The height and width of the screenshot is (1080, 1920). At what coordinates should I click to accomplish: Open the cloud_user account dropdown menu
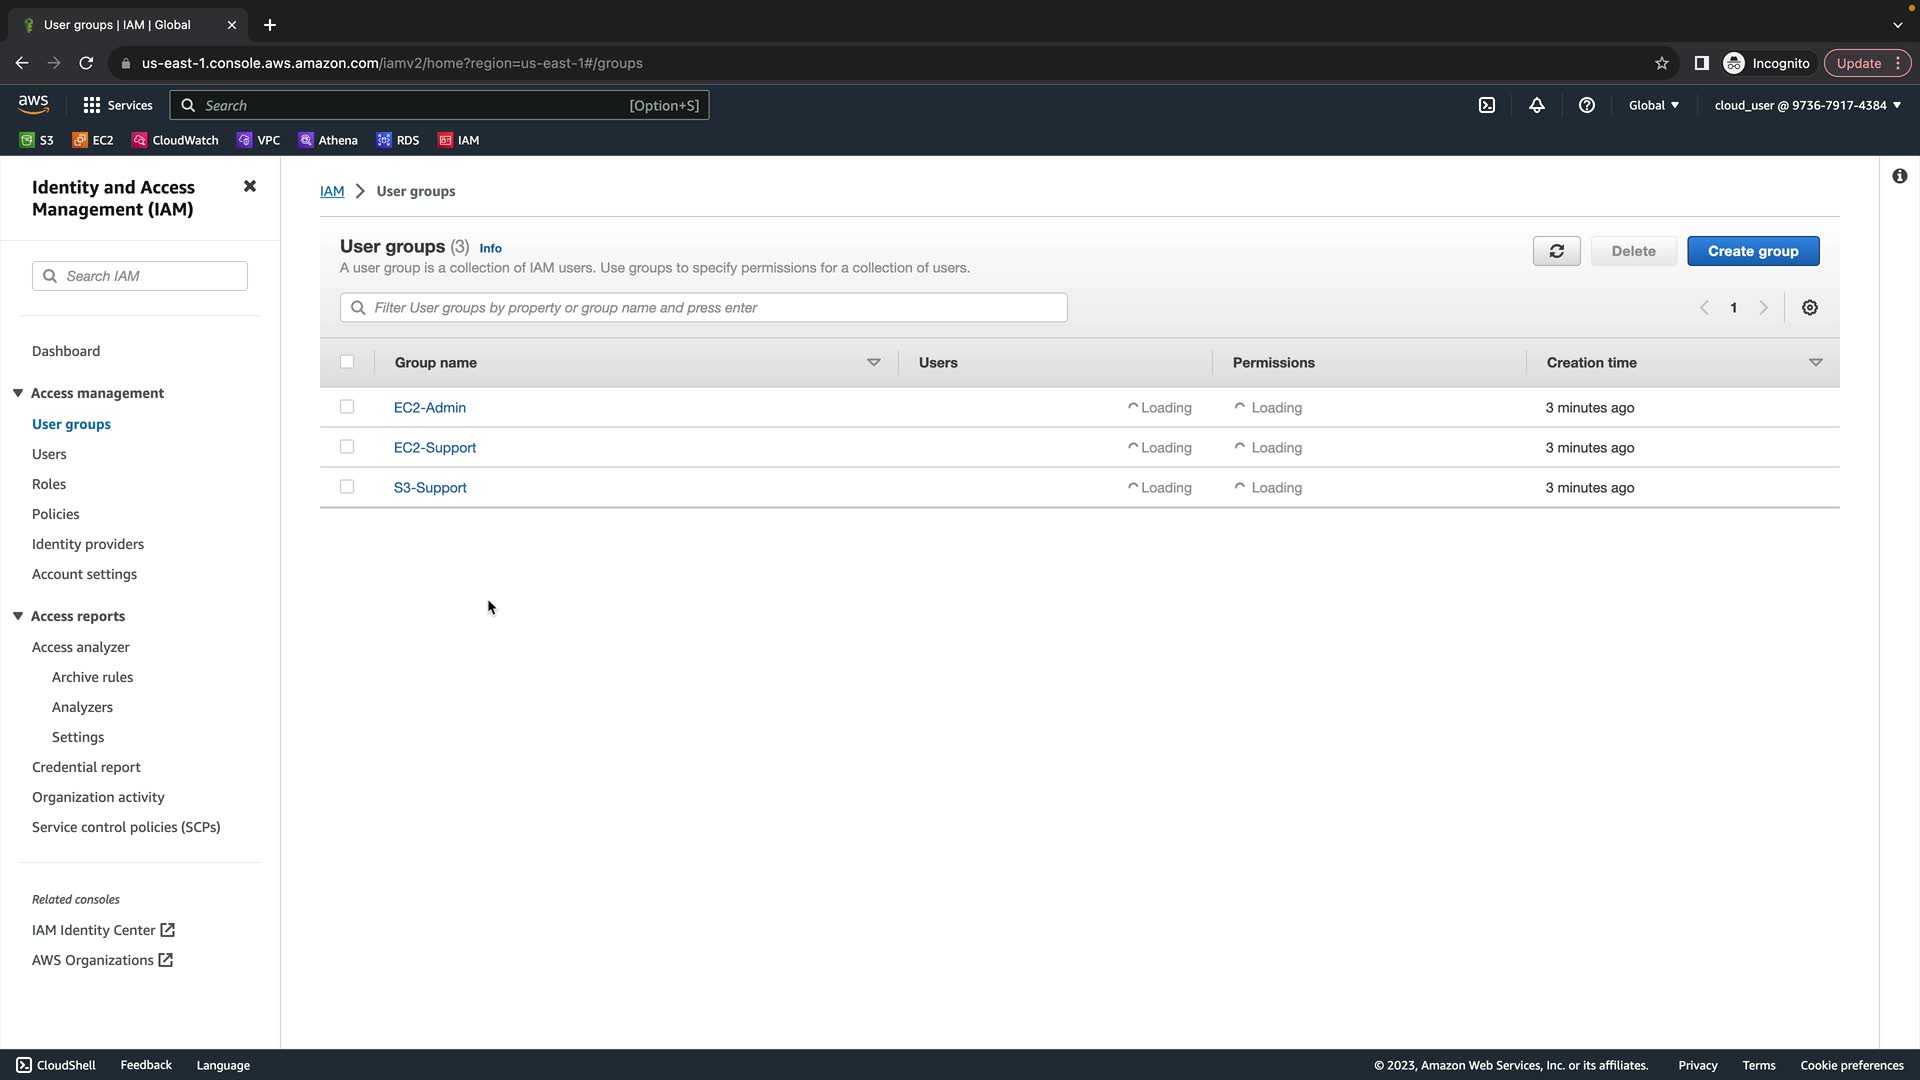pos(1807,105)
